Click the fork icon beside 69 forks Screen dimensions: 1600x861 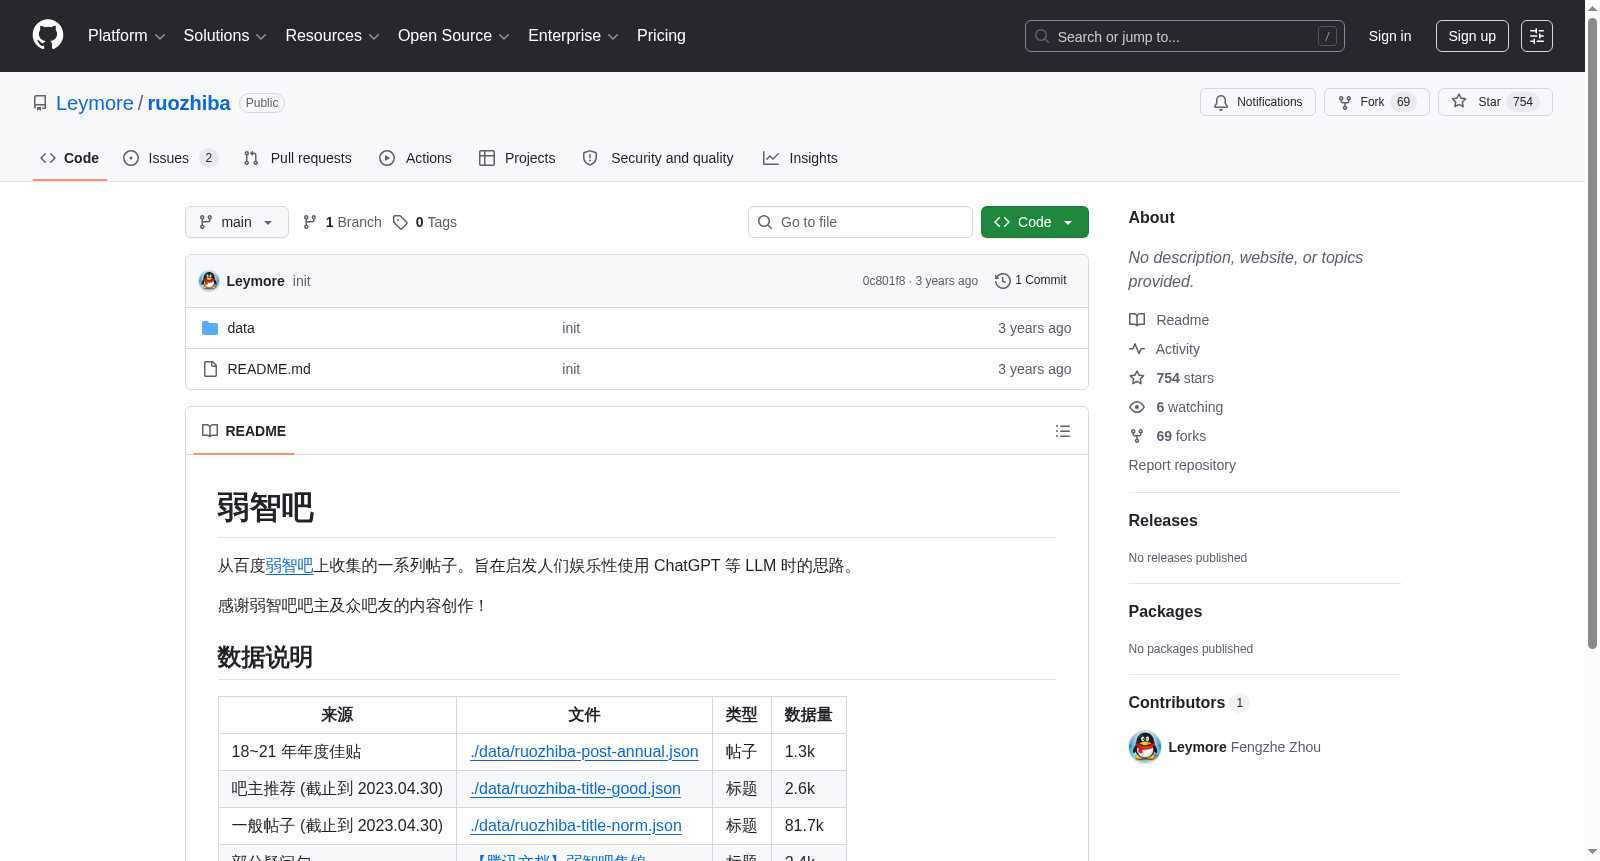coord(1137,436)
